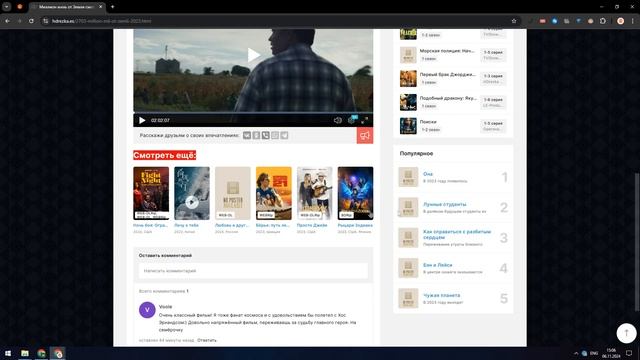
Task: Open the Chrome profile avatar
Action: (x=620, y=21)
